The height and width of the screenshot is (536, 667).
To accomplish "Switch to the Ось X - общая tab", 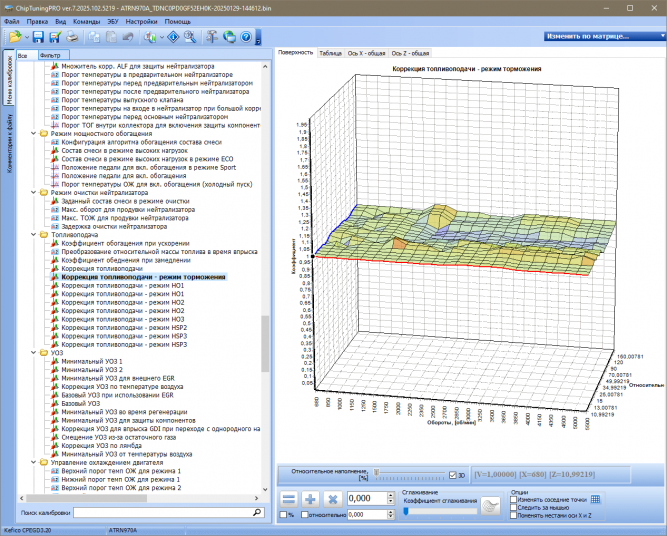I will pos(366,53).
